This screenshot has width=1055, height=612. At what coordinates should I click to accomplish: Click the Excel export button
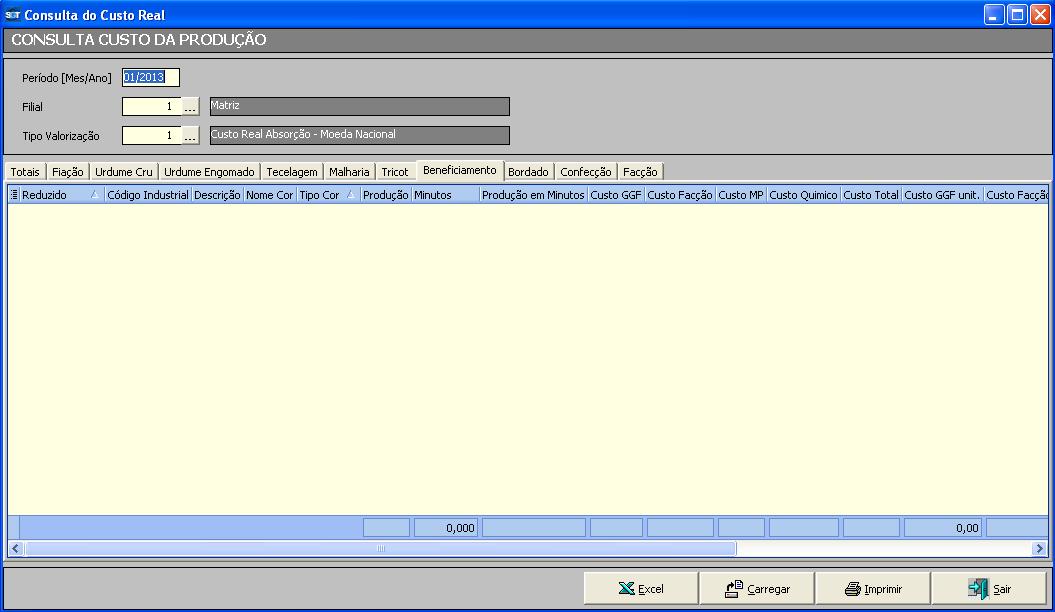point(641,589)
